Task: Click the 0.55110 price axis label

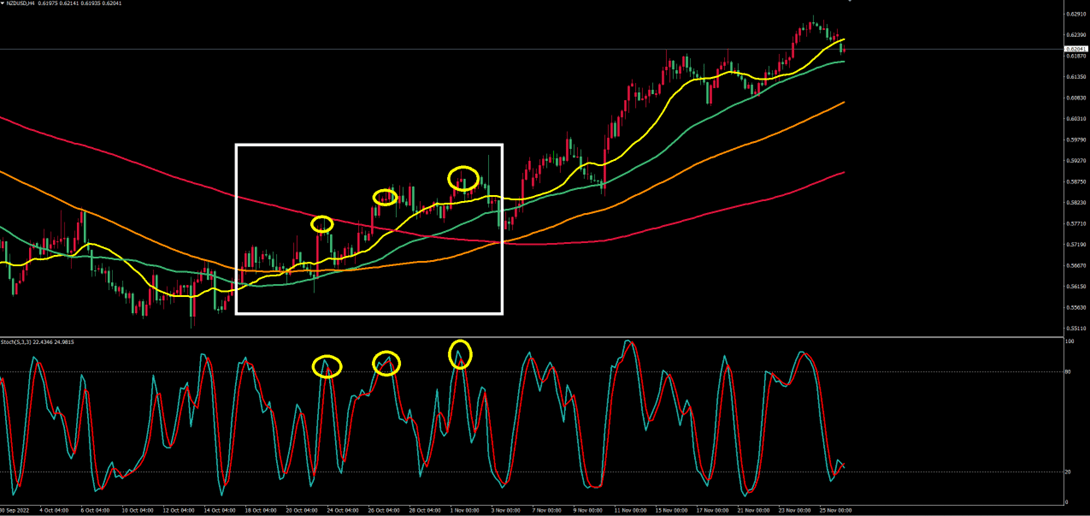Action: pyautogui.click(x=1075, y=328)
